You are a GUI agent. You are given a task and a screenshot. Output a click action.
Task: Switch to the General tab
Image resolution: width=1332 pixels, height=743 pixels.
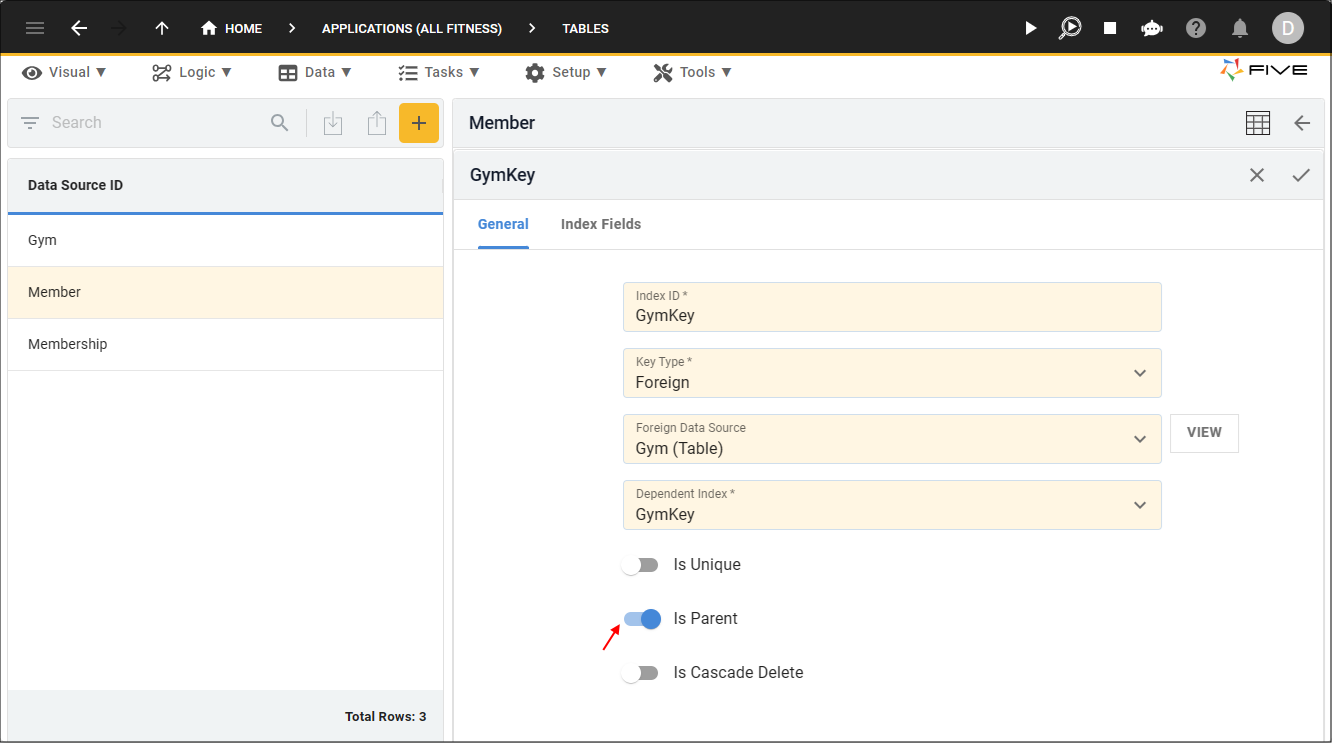click(503, 224)
